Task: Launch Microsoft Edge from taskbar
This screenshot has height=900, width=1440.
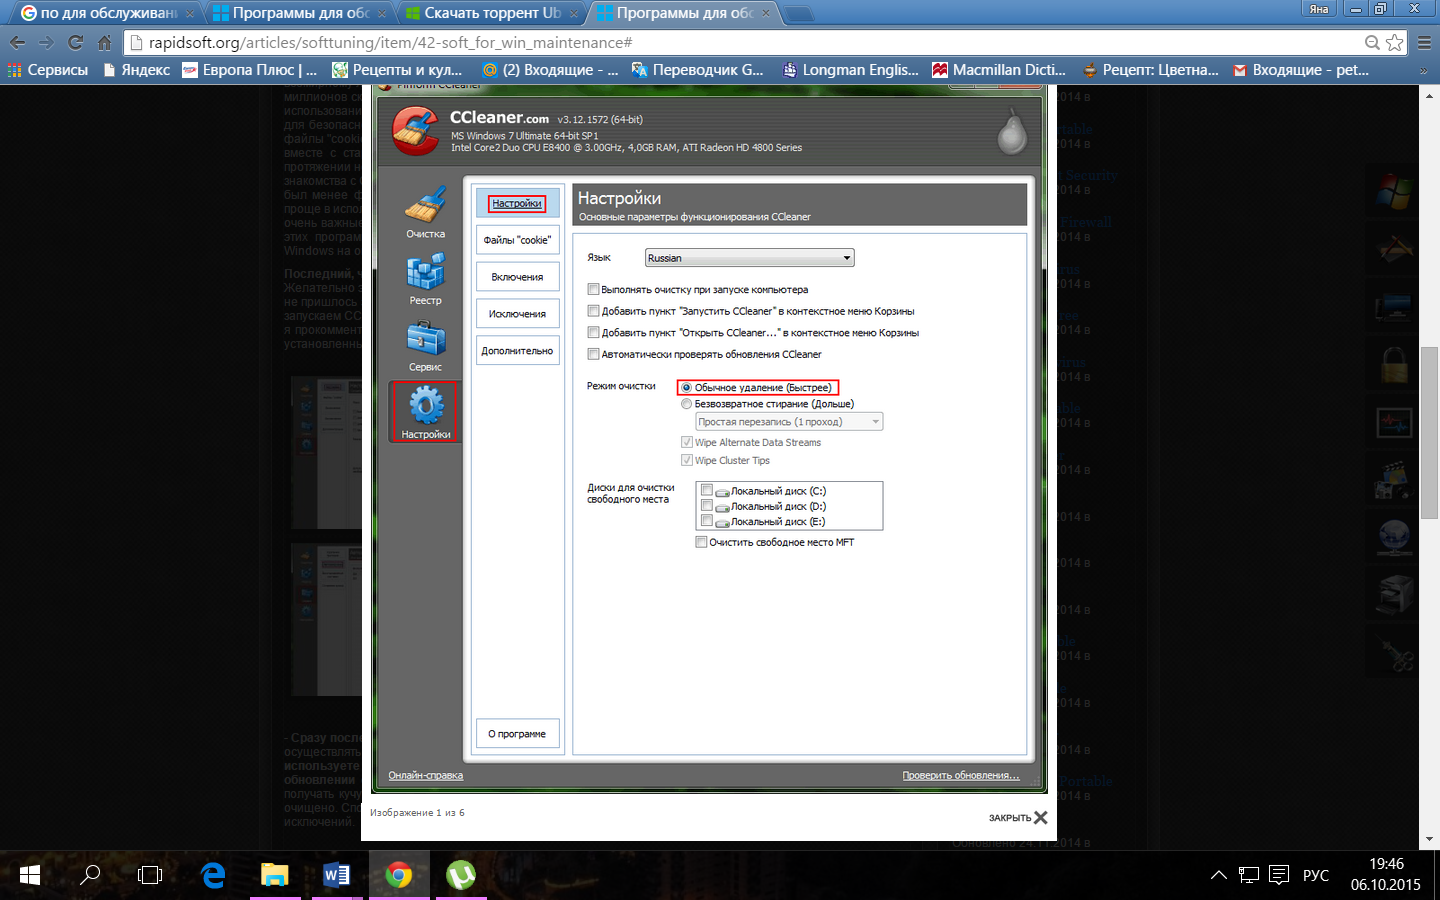Action: pyautogui.click(x=213, y=875)
